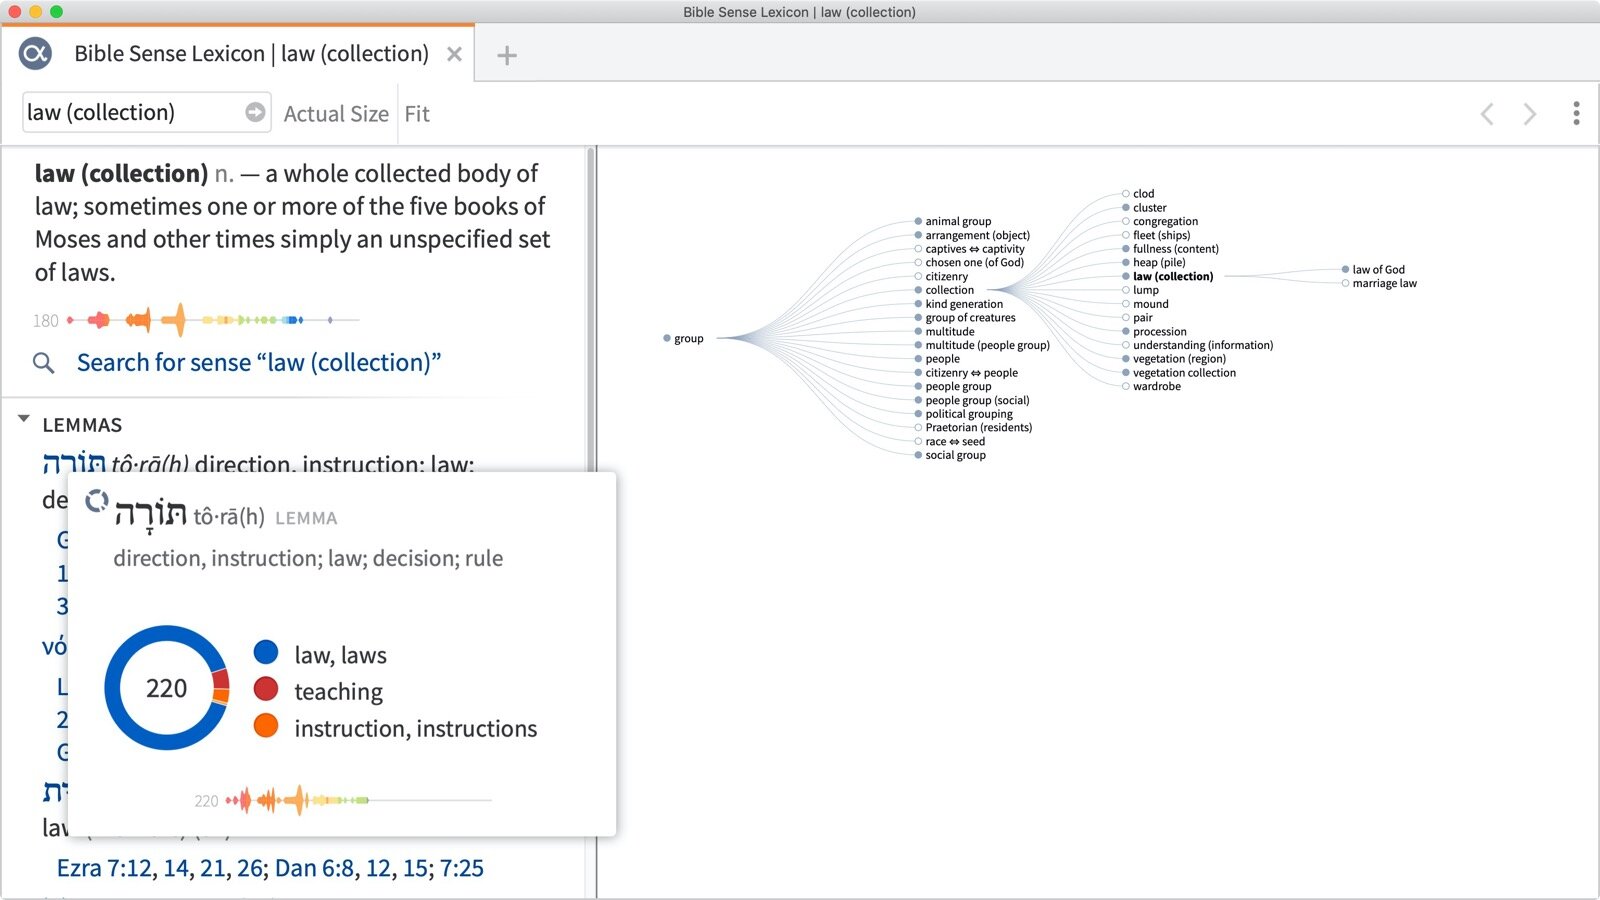Go forward with right chevron
This screenshot has height=900, width=1600.
tap(1529, 114)
